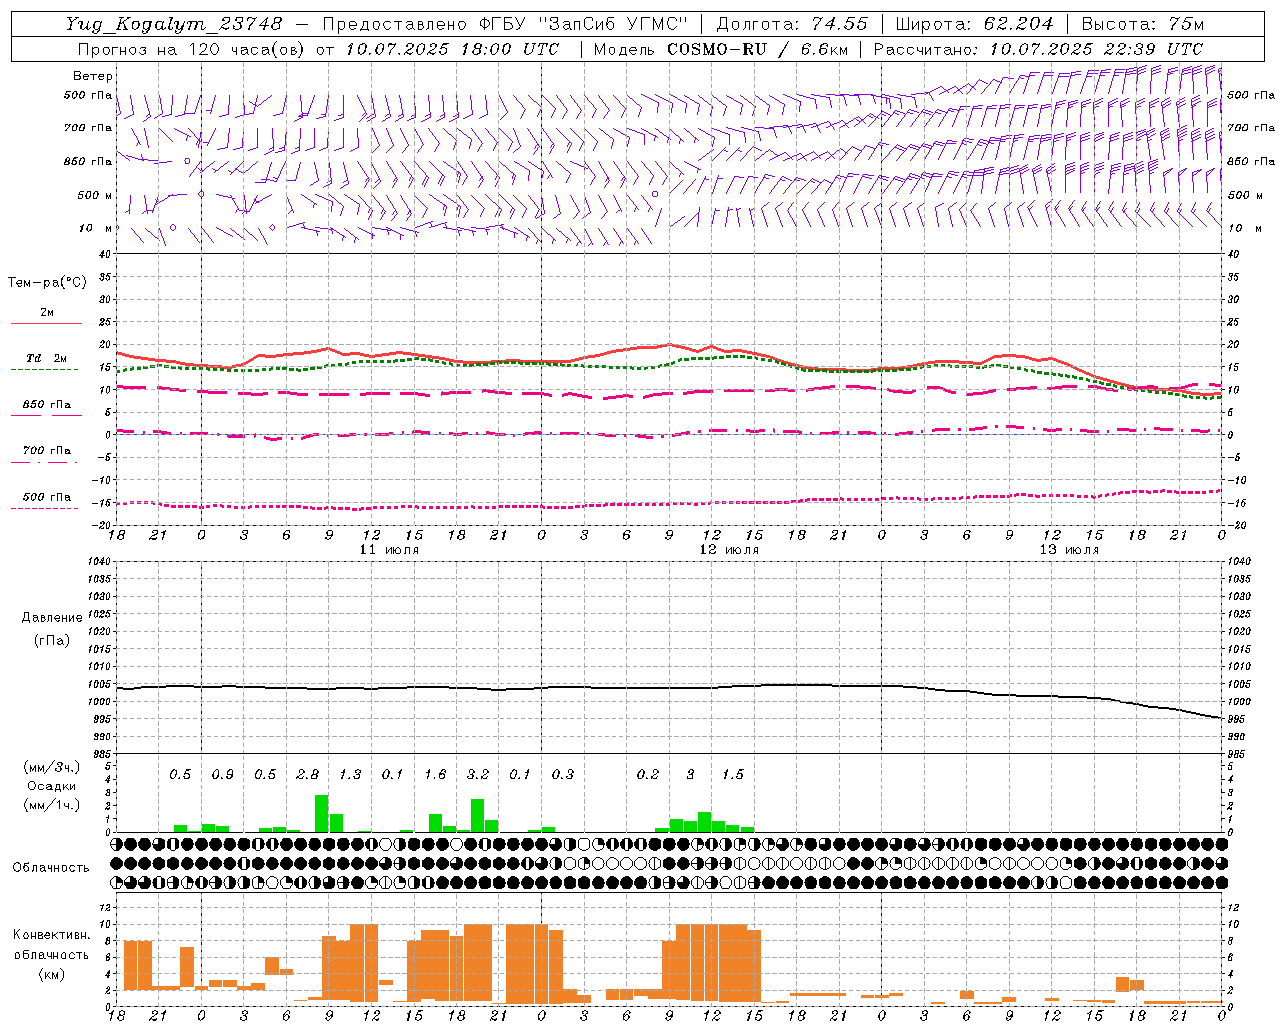
Task: Click the station title Yug_Kogalym_23748
Action: pos(173,24)
